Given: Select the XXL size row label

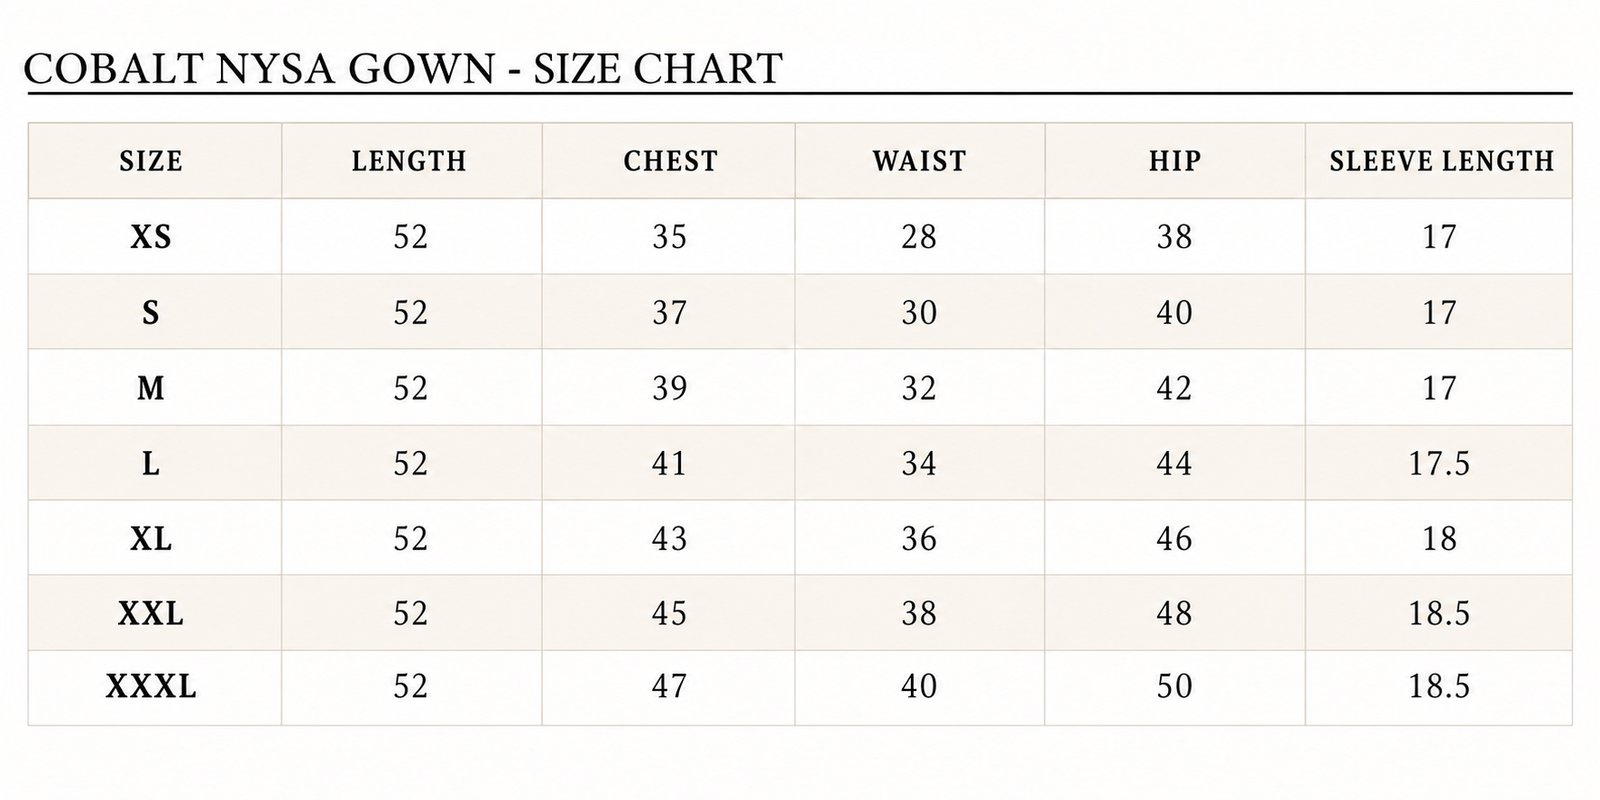Looking at the screenshot, I should (x=151, y=613).
